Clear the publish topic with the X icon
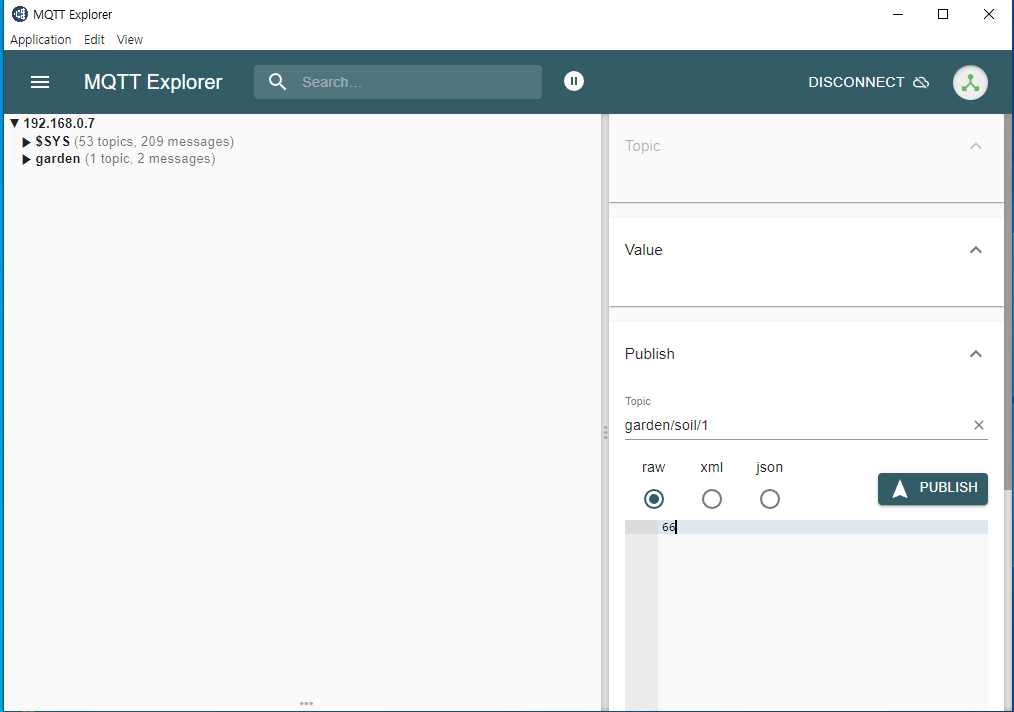 click(978, 425)
